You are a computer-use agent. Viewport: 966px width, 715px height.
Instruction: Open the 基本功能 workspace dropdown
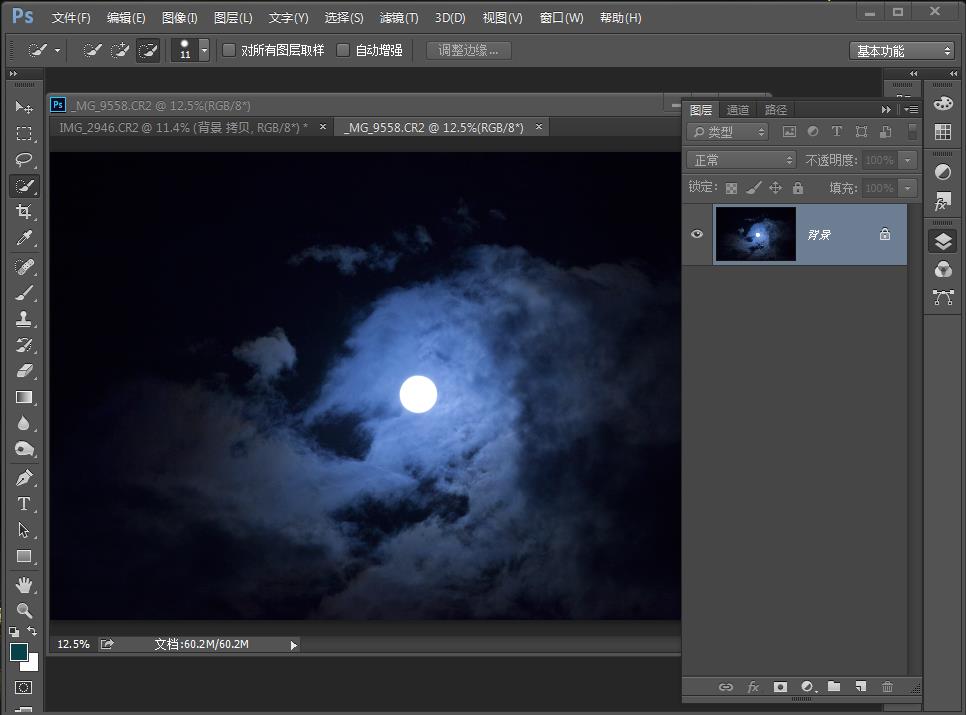coord(902,50)
